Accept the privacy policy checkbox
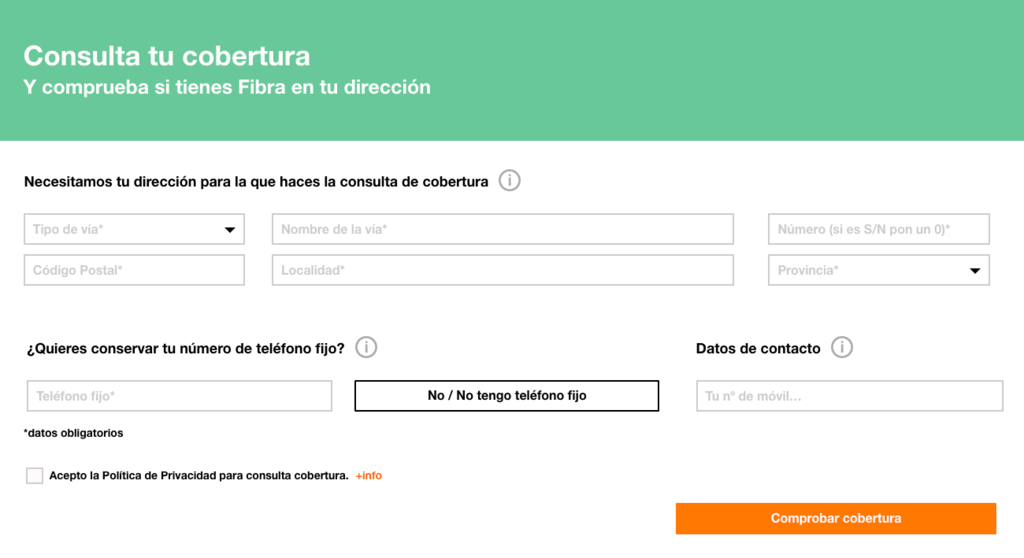Image resolution: width=1024 pixels, height=558 pixels. point(35,476)
